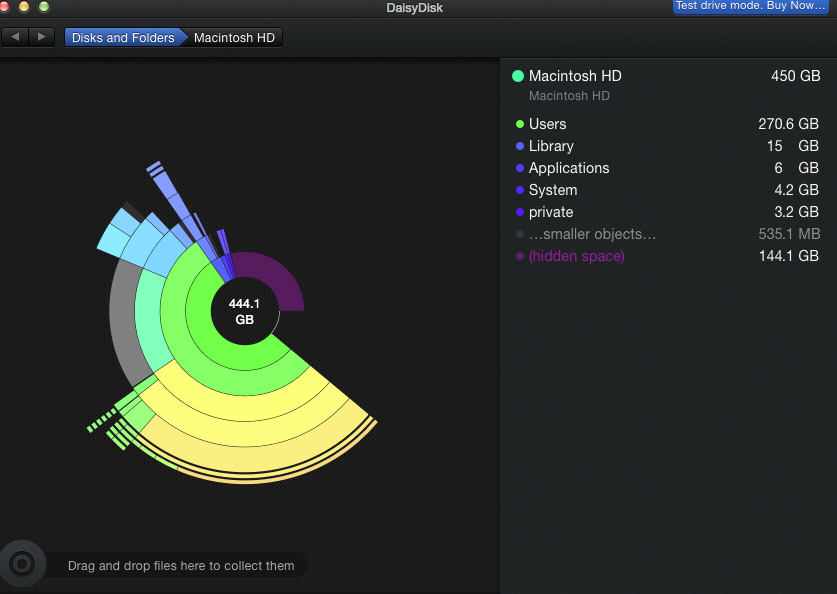
Task: Select the private folder row
Action: pyautogui.click(x=667, y=212)
